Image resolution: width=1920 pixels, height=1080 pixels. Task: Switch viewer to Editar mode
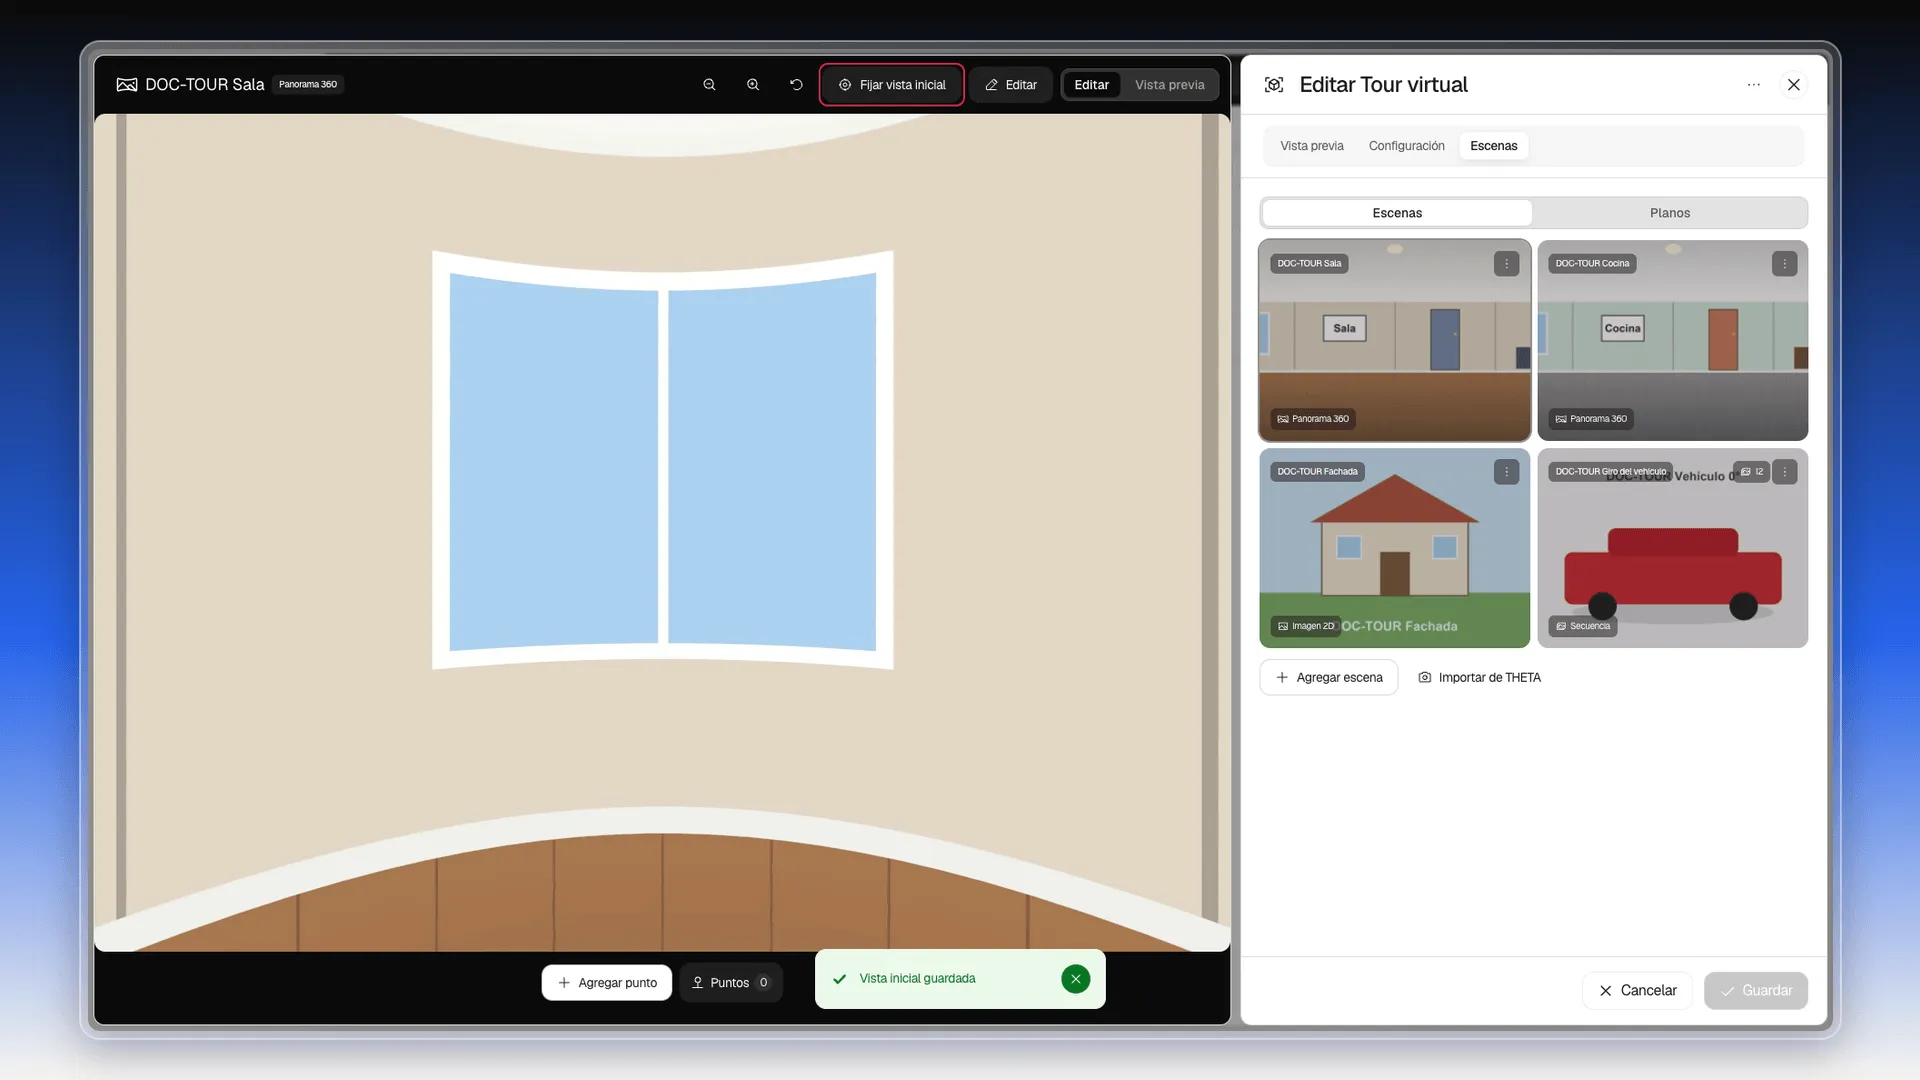point(1091,85)
